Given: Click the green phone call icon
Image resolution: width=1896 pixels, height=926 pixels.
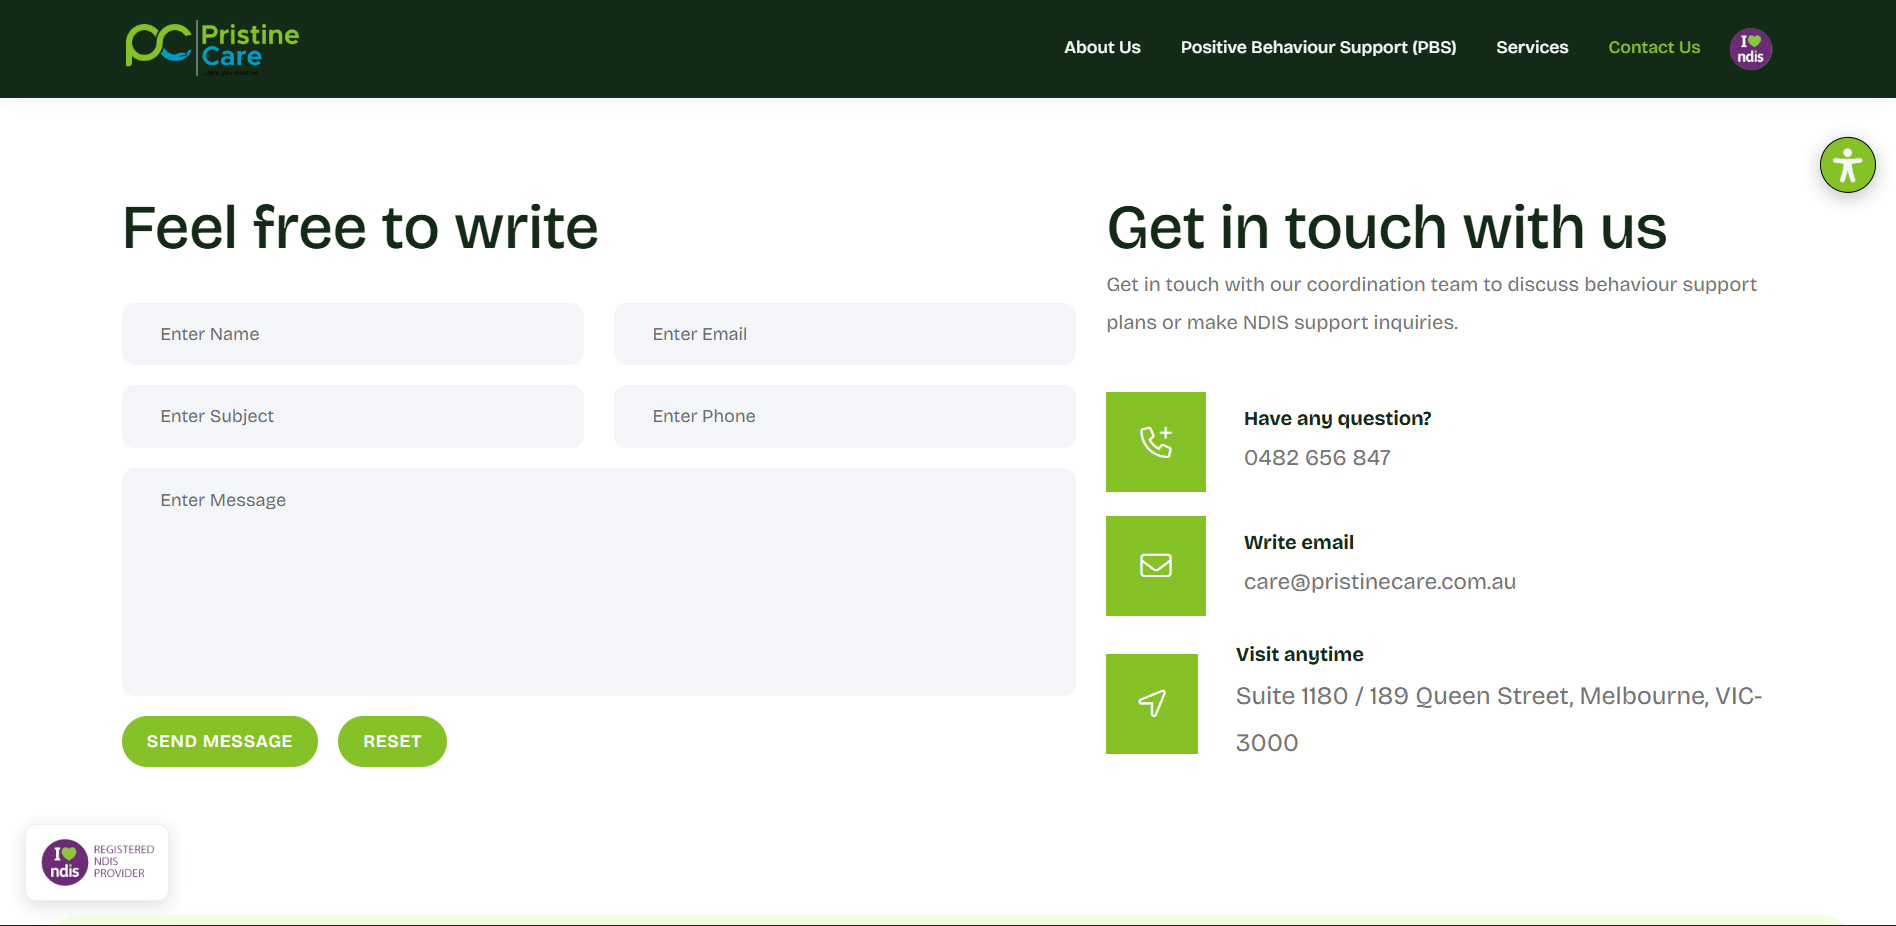Looking at the screenshot, I should (1156, 442).
